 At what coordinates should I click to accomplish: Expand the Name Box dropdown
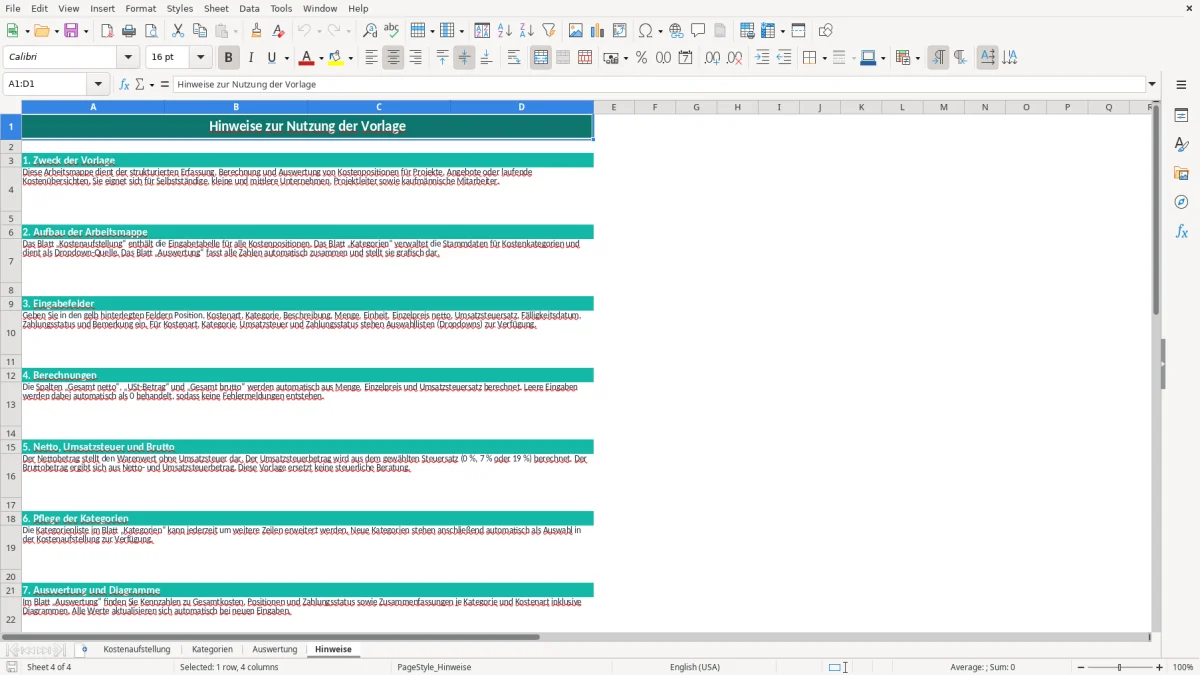click(98, 84)
